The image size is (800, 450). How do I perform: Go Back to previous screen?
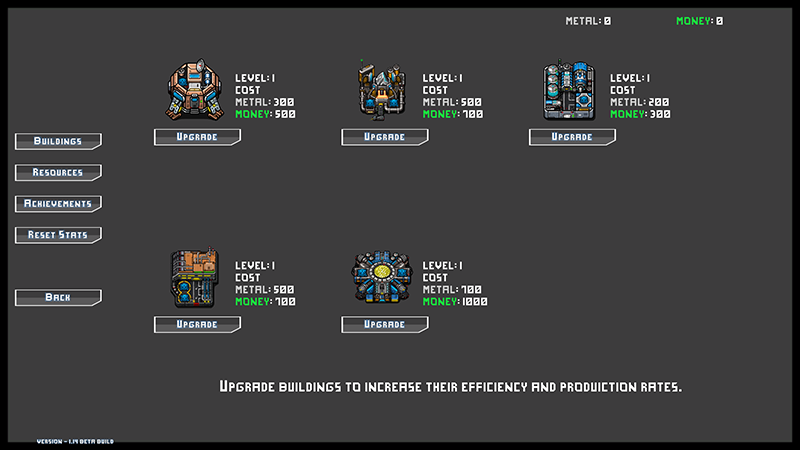pyautogui.click(x=58, y=297)
